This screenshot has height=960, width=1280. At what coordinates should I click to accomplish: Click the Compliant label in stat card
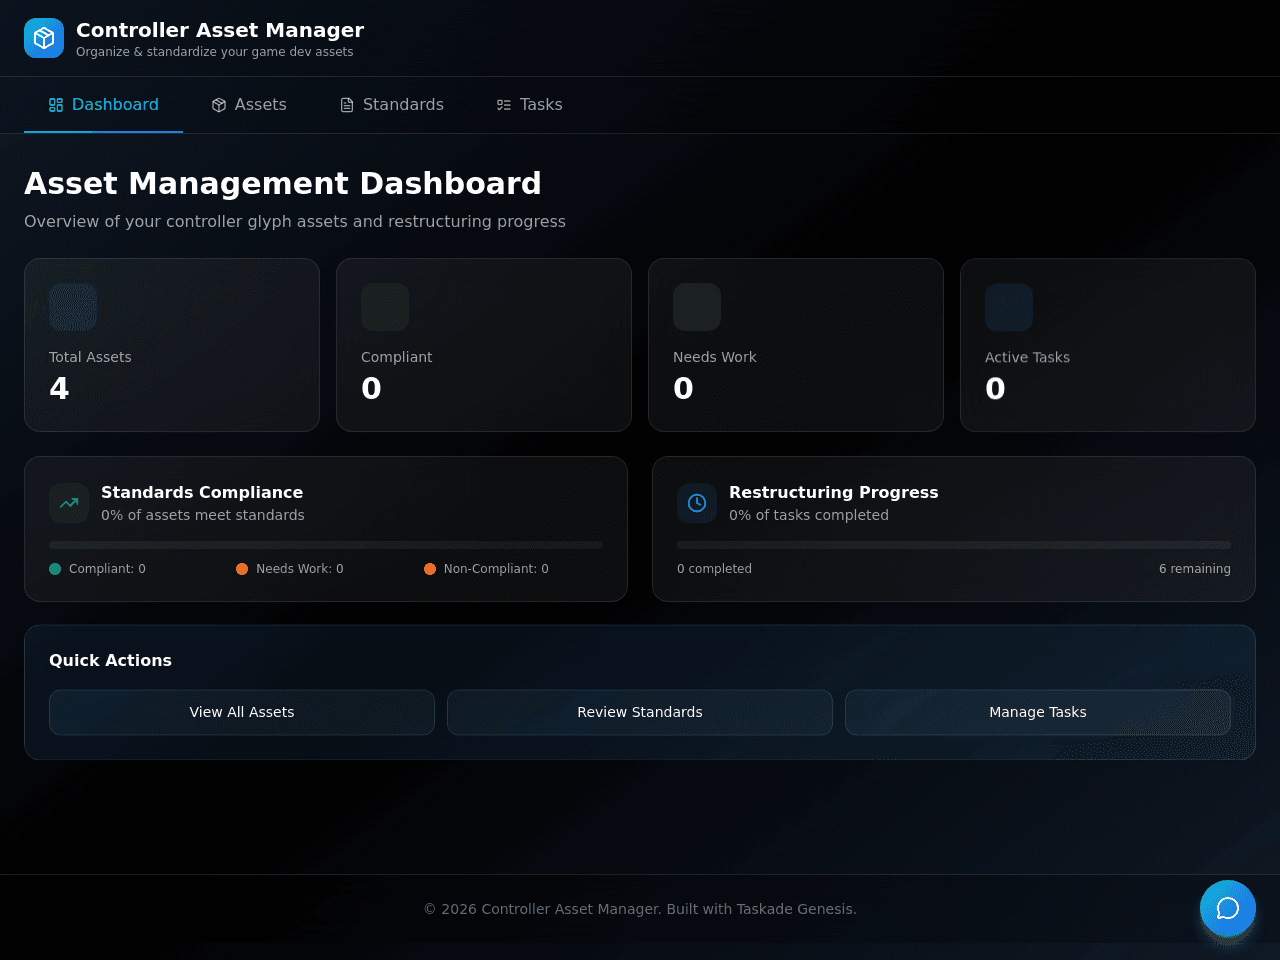tap(397, 357)
